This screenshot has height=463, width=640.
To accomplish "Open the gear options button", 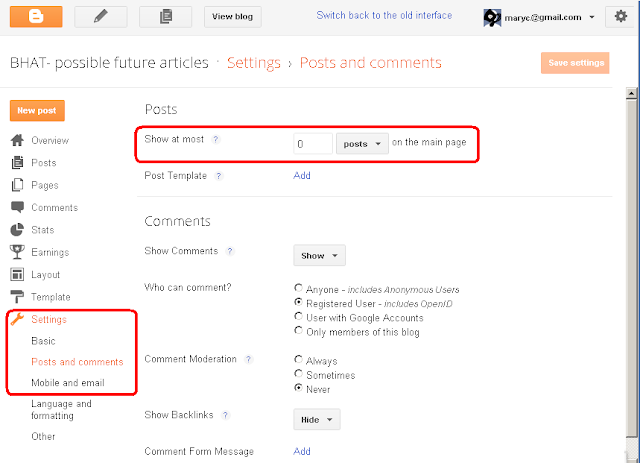I will (x=620, y=17).
